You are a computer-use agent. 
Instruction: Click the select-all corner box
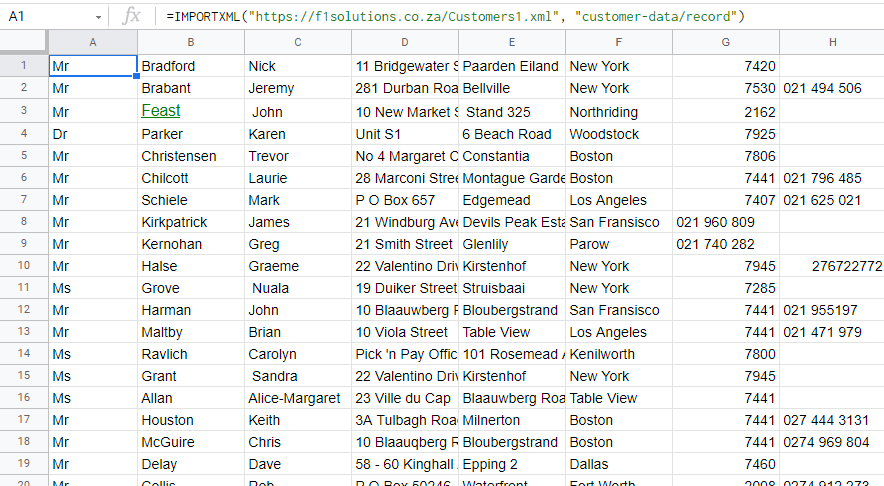click(x=23, y=42)
